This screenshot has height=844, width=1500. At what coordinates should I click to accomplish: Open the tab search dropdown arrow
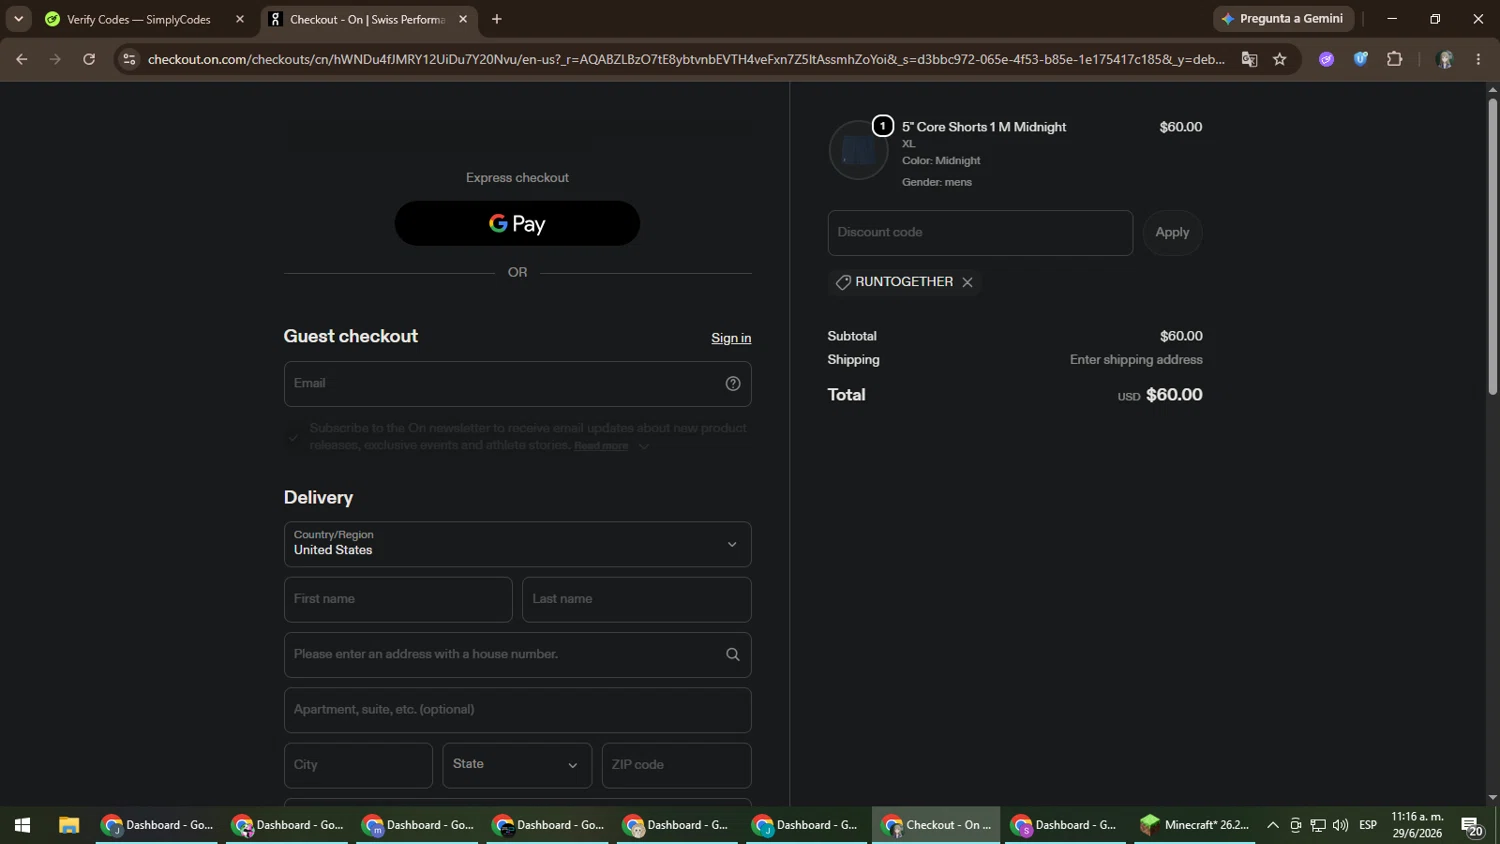(18, 19)
